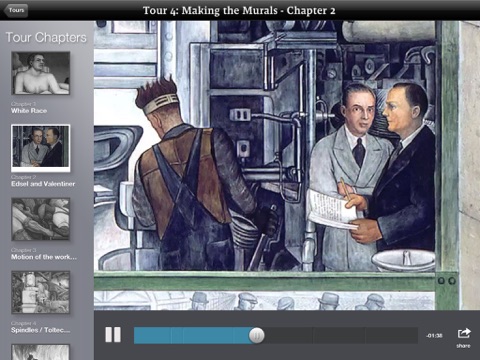Pause the tour playback
Image resolution: width=480 pixels, height=360 pixels.
(113, 334)
